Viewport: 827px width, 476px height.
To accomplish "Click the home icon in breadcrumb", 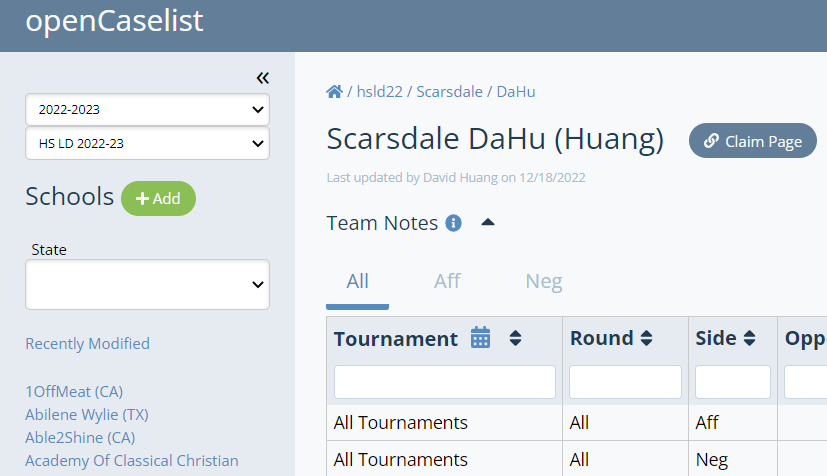I will pos(335,91).
